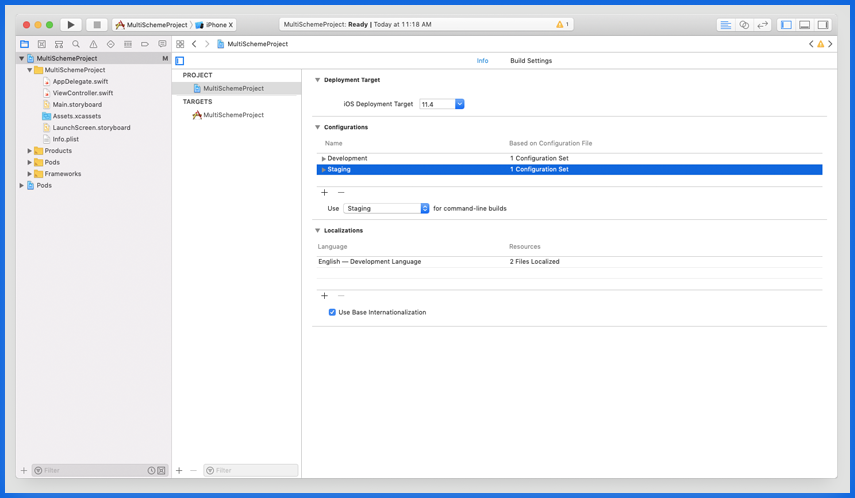This screenshot has width=855, height=498.
Task: Toggle the Debug area visibility
Action: click(804, 25)
